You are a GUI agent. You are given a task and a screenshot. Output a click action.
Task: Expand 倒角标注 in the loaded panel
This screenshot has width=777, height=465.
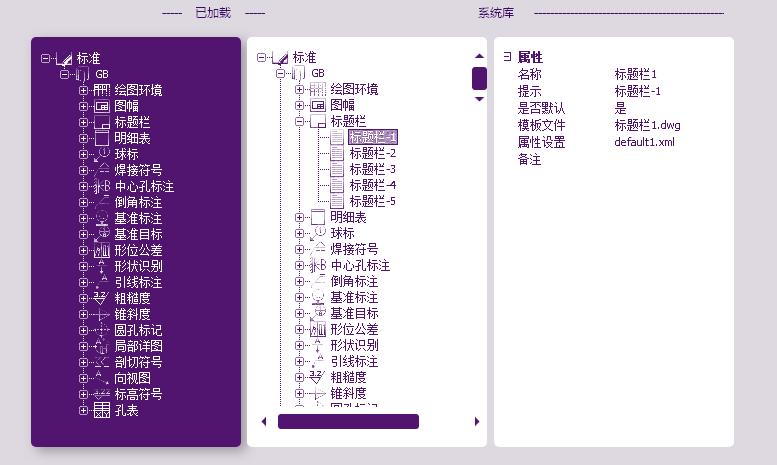[x=83, y=202]
